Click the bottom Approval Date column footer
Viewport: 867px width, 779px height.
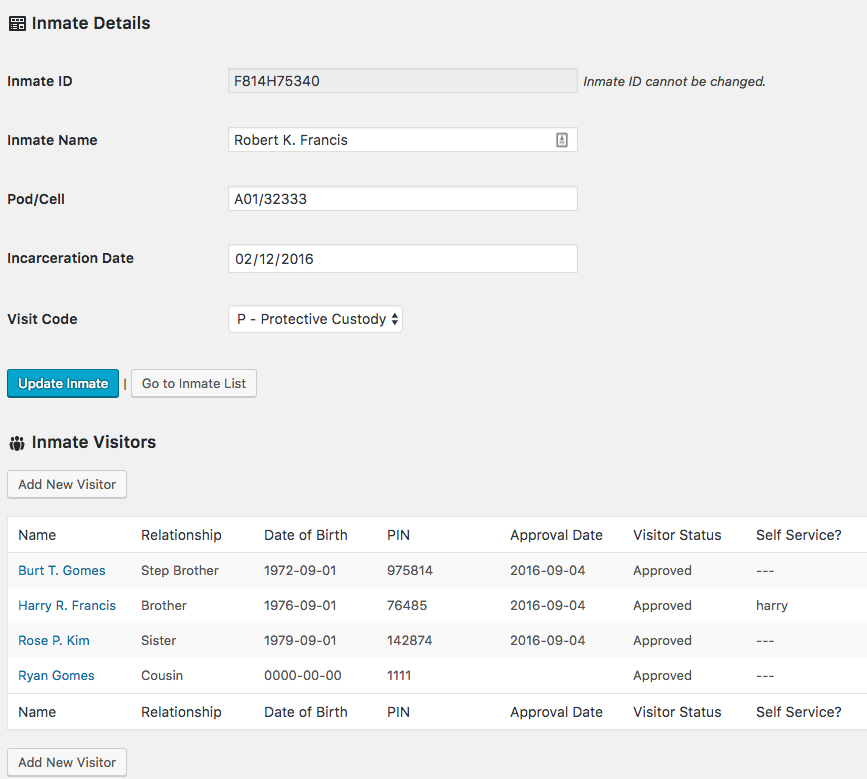coord(556,712)
